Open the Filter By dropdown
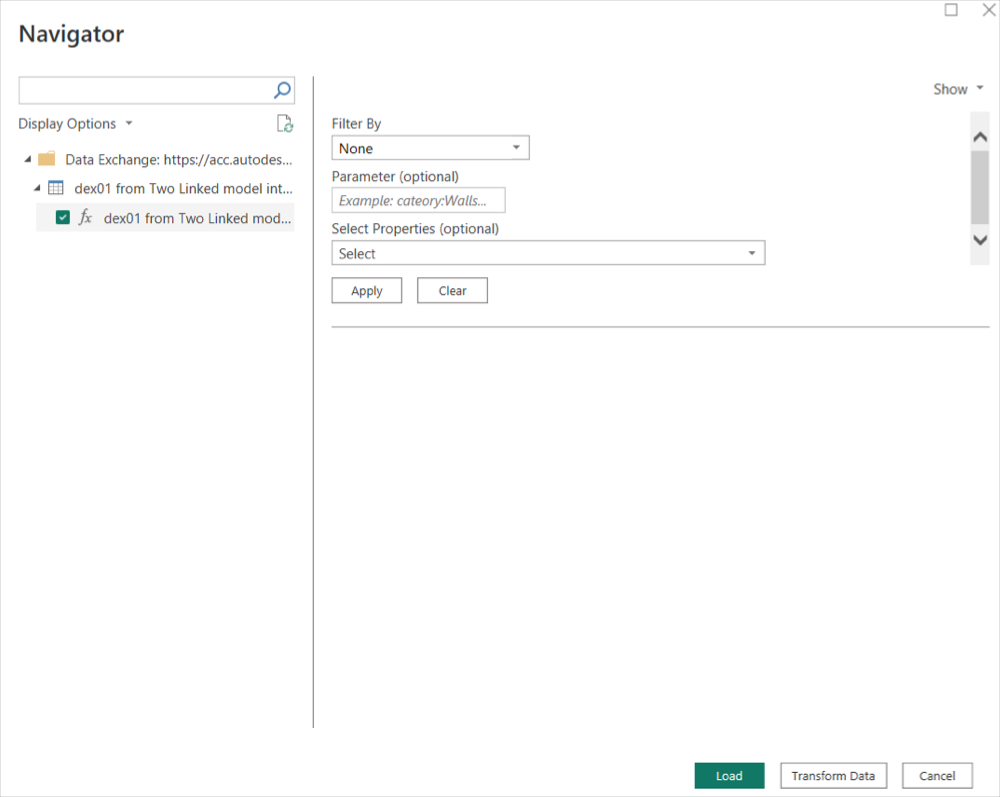 tap(430, 148)
